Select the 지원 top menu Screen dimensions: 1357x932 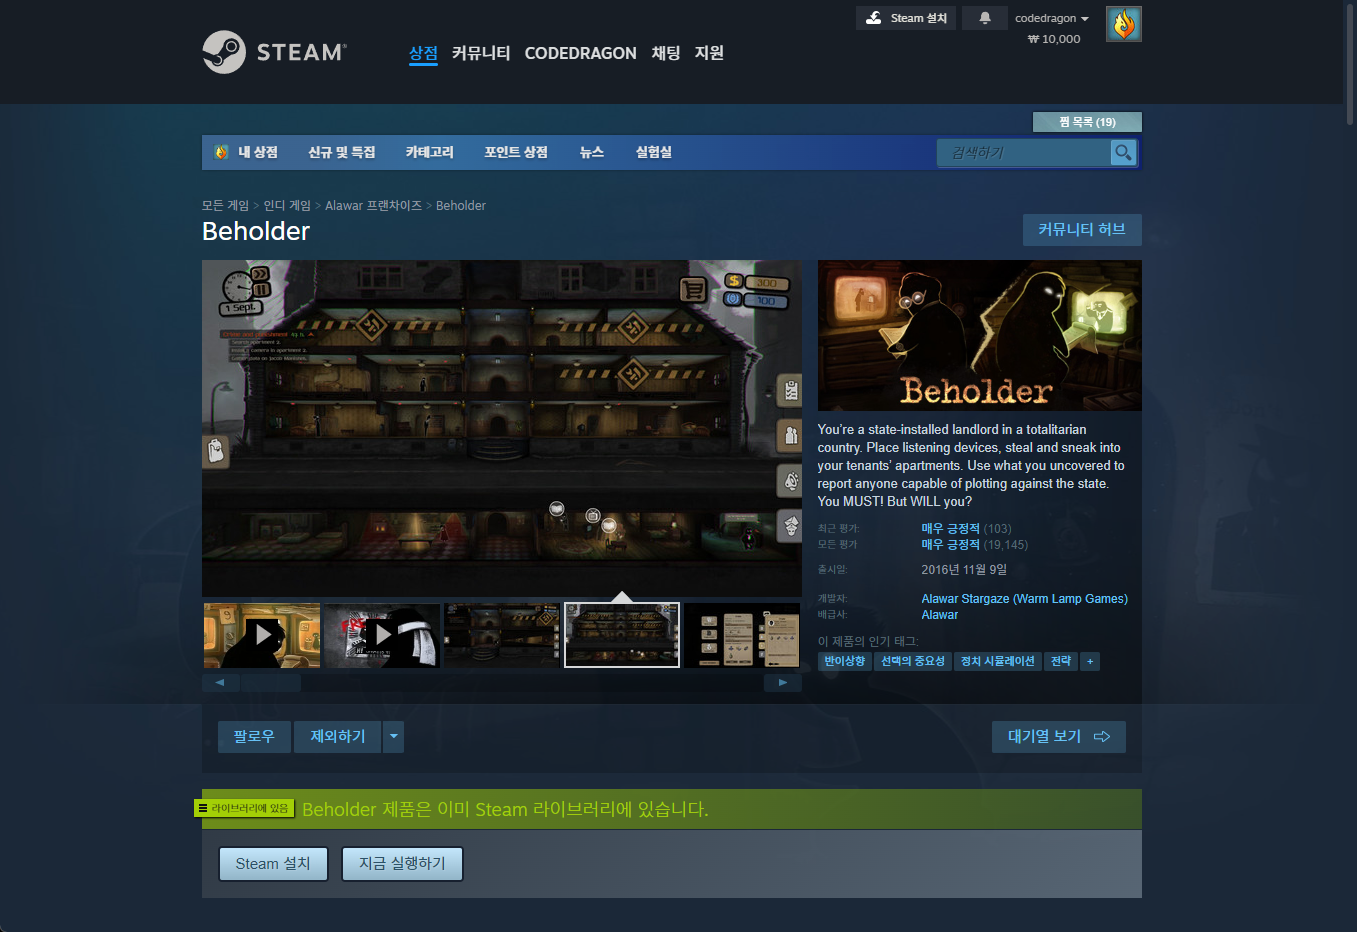[x=709, y=53]
